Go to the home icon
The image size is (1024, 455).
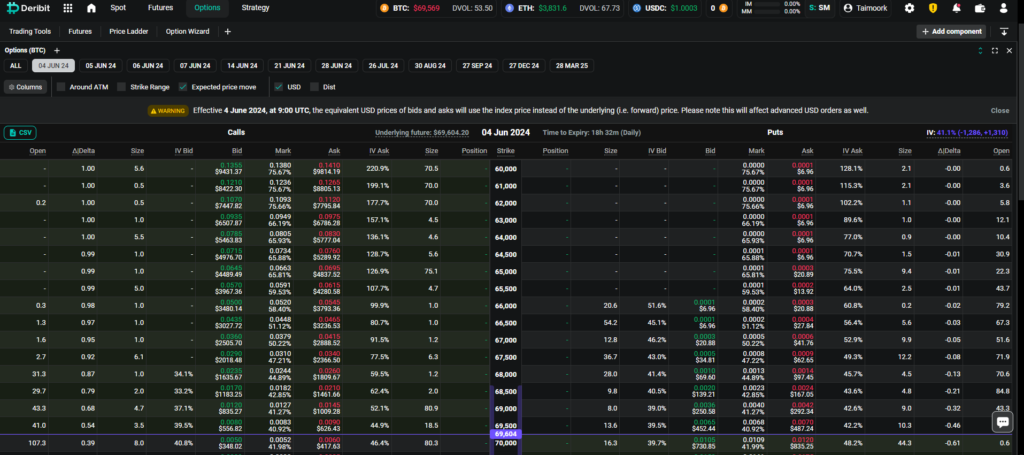pos(91,8)
